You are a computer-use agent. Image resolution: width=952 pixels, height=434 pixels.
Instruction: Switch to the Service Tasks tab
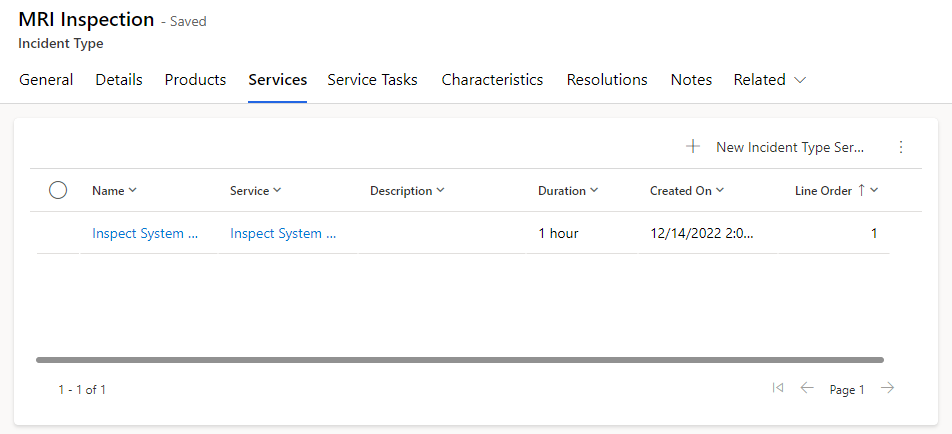372,80
